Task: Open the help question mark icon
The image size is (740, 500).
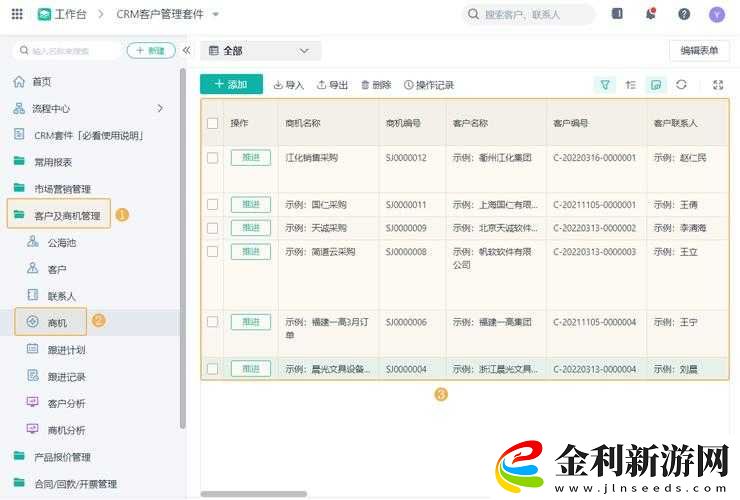Action: 684,14
